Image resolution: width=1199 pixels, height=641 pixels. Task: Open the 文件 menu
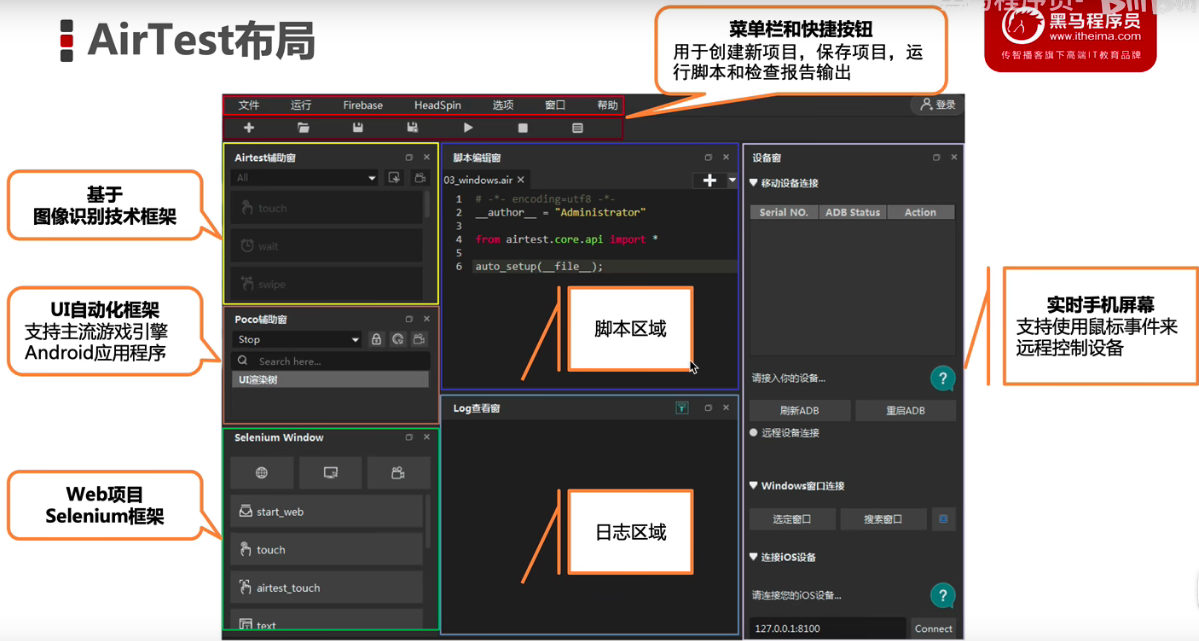click(x=249, y=105)
